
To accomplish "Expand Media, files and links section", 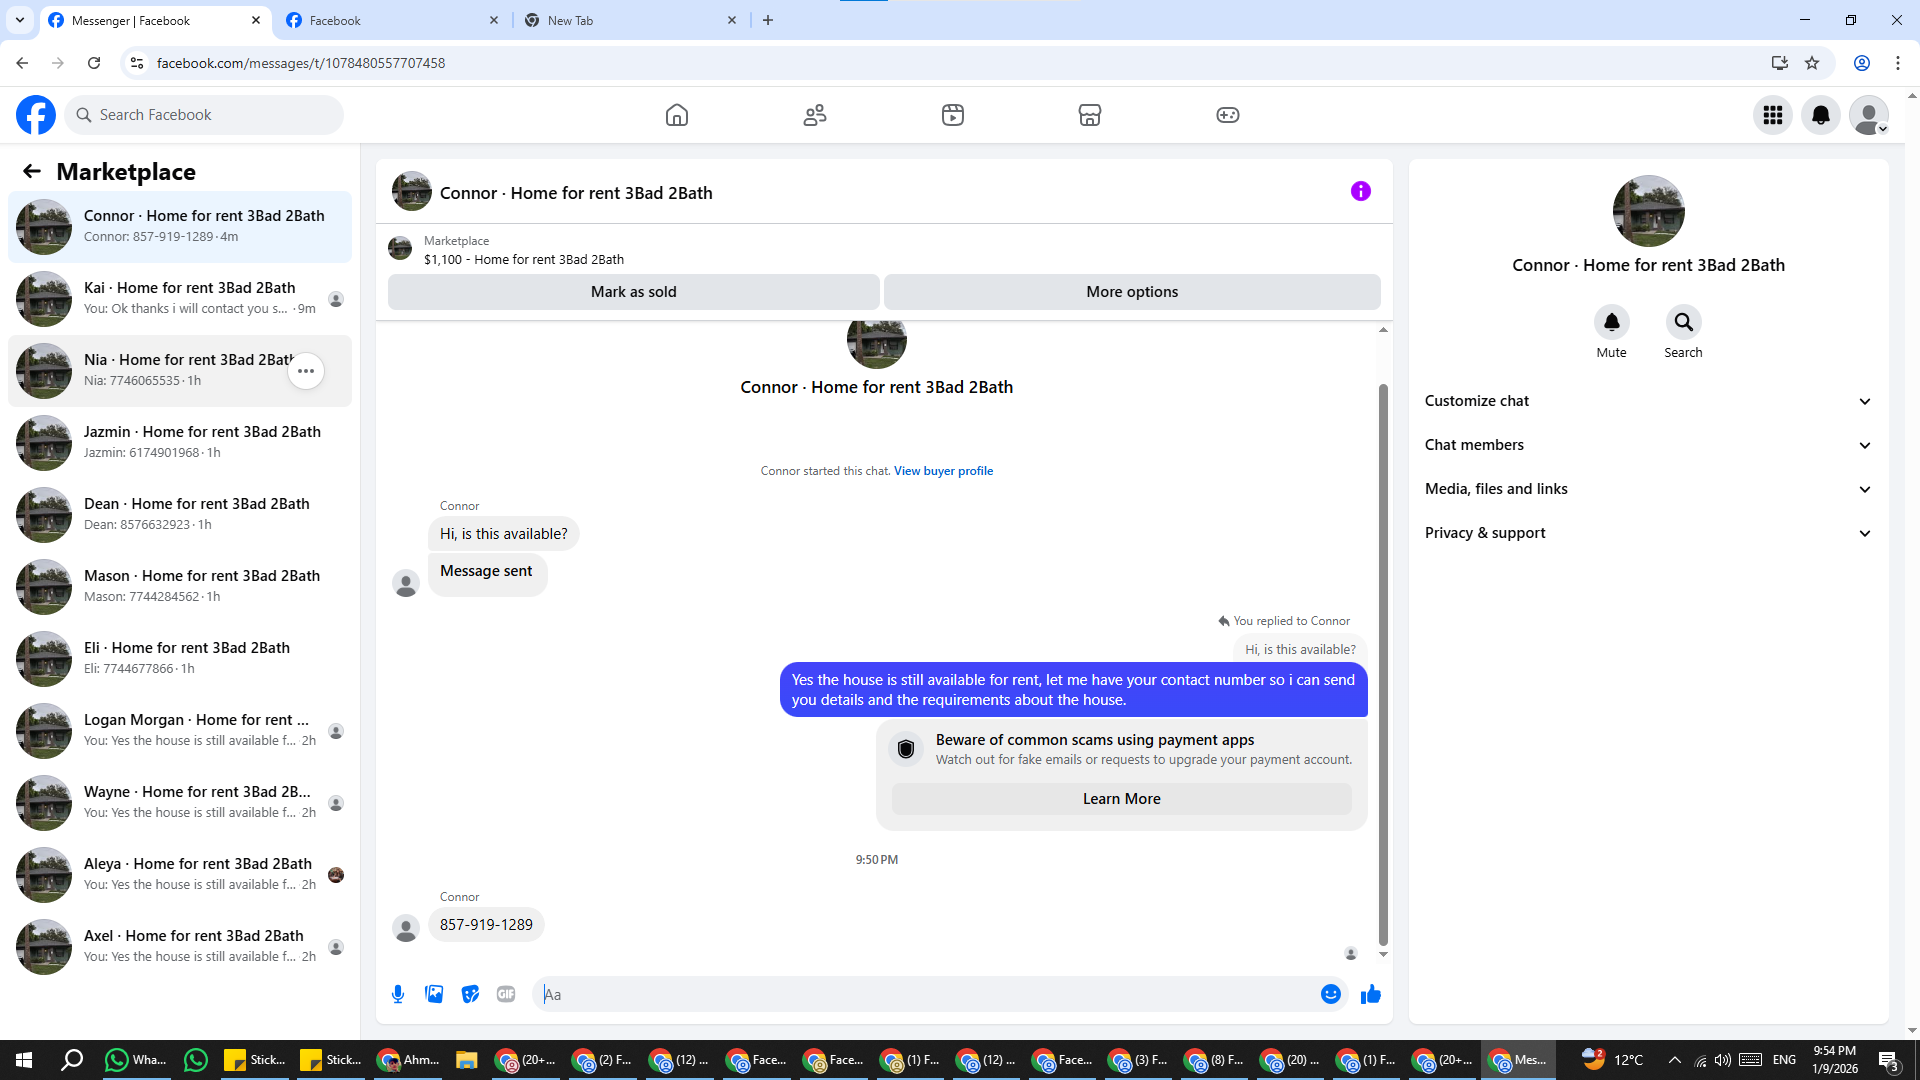I will click(1647, 489).
